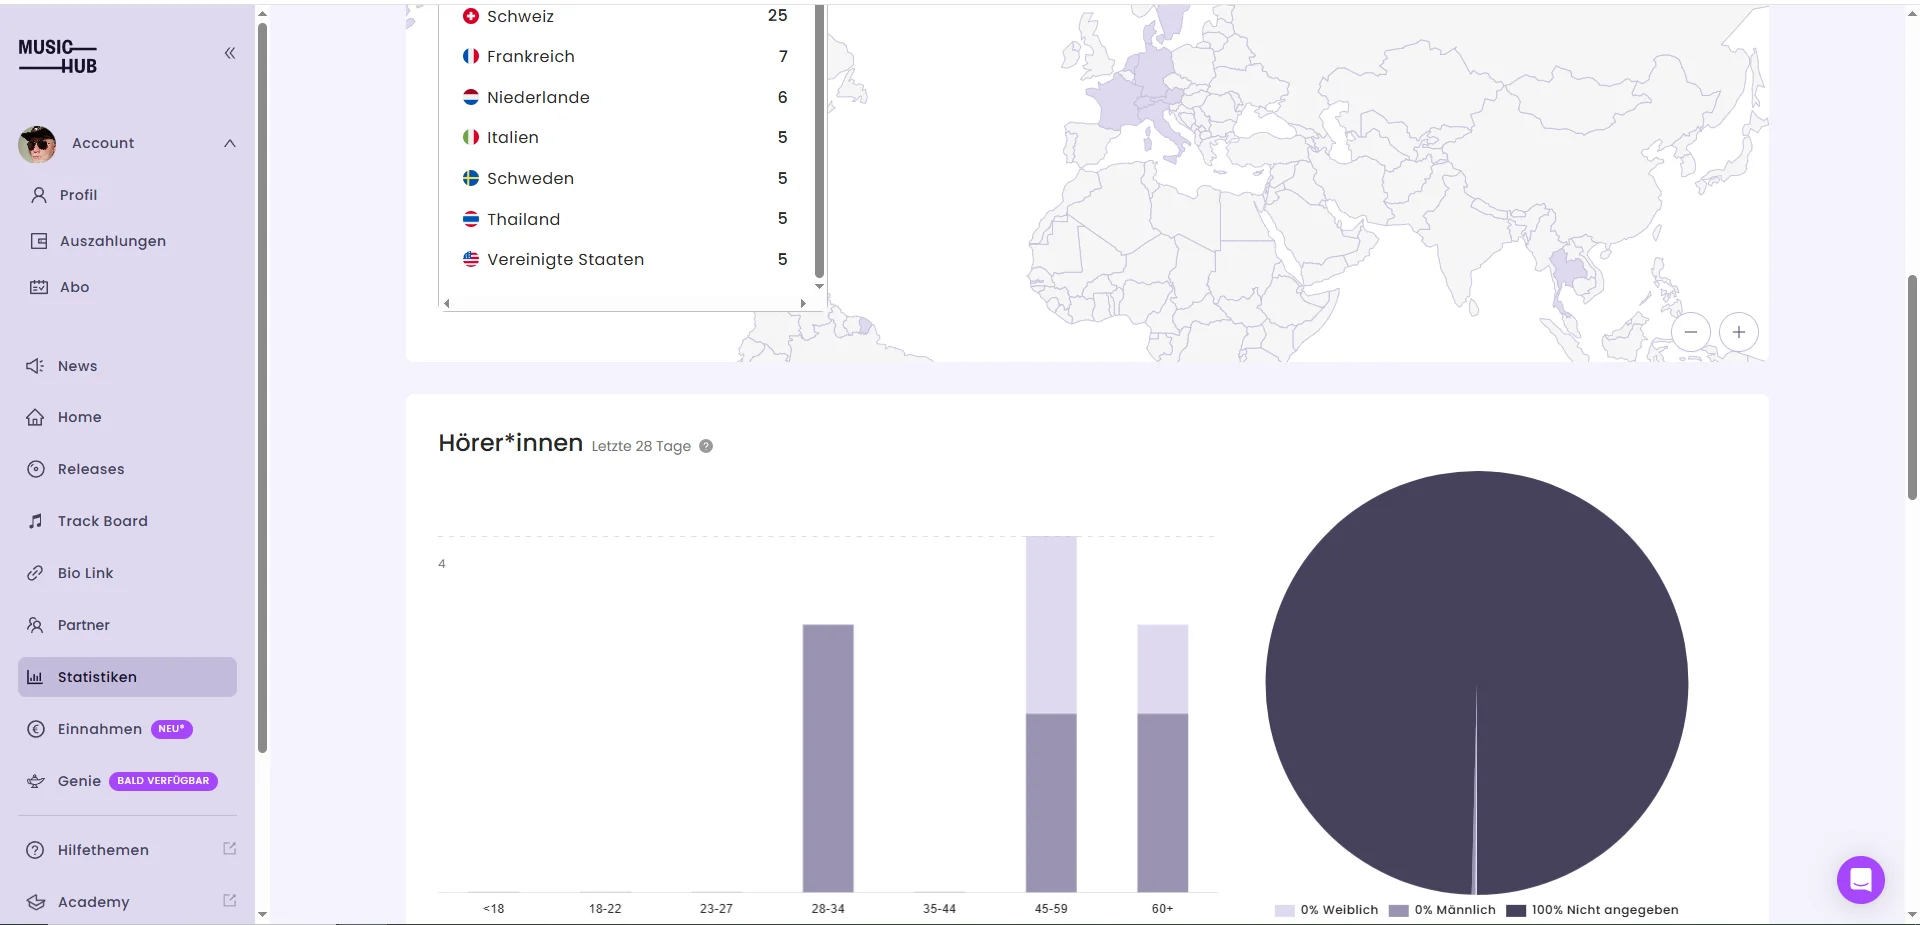Screen dimensions: 1920x925
Task: Open the chat support bubble
Action: 1861,880
